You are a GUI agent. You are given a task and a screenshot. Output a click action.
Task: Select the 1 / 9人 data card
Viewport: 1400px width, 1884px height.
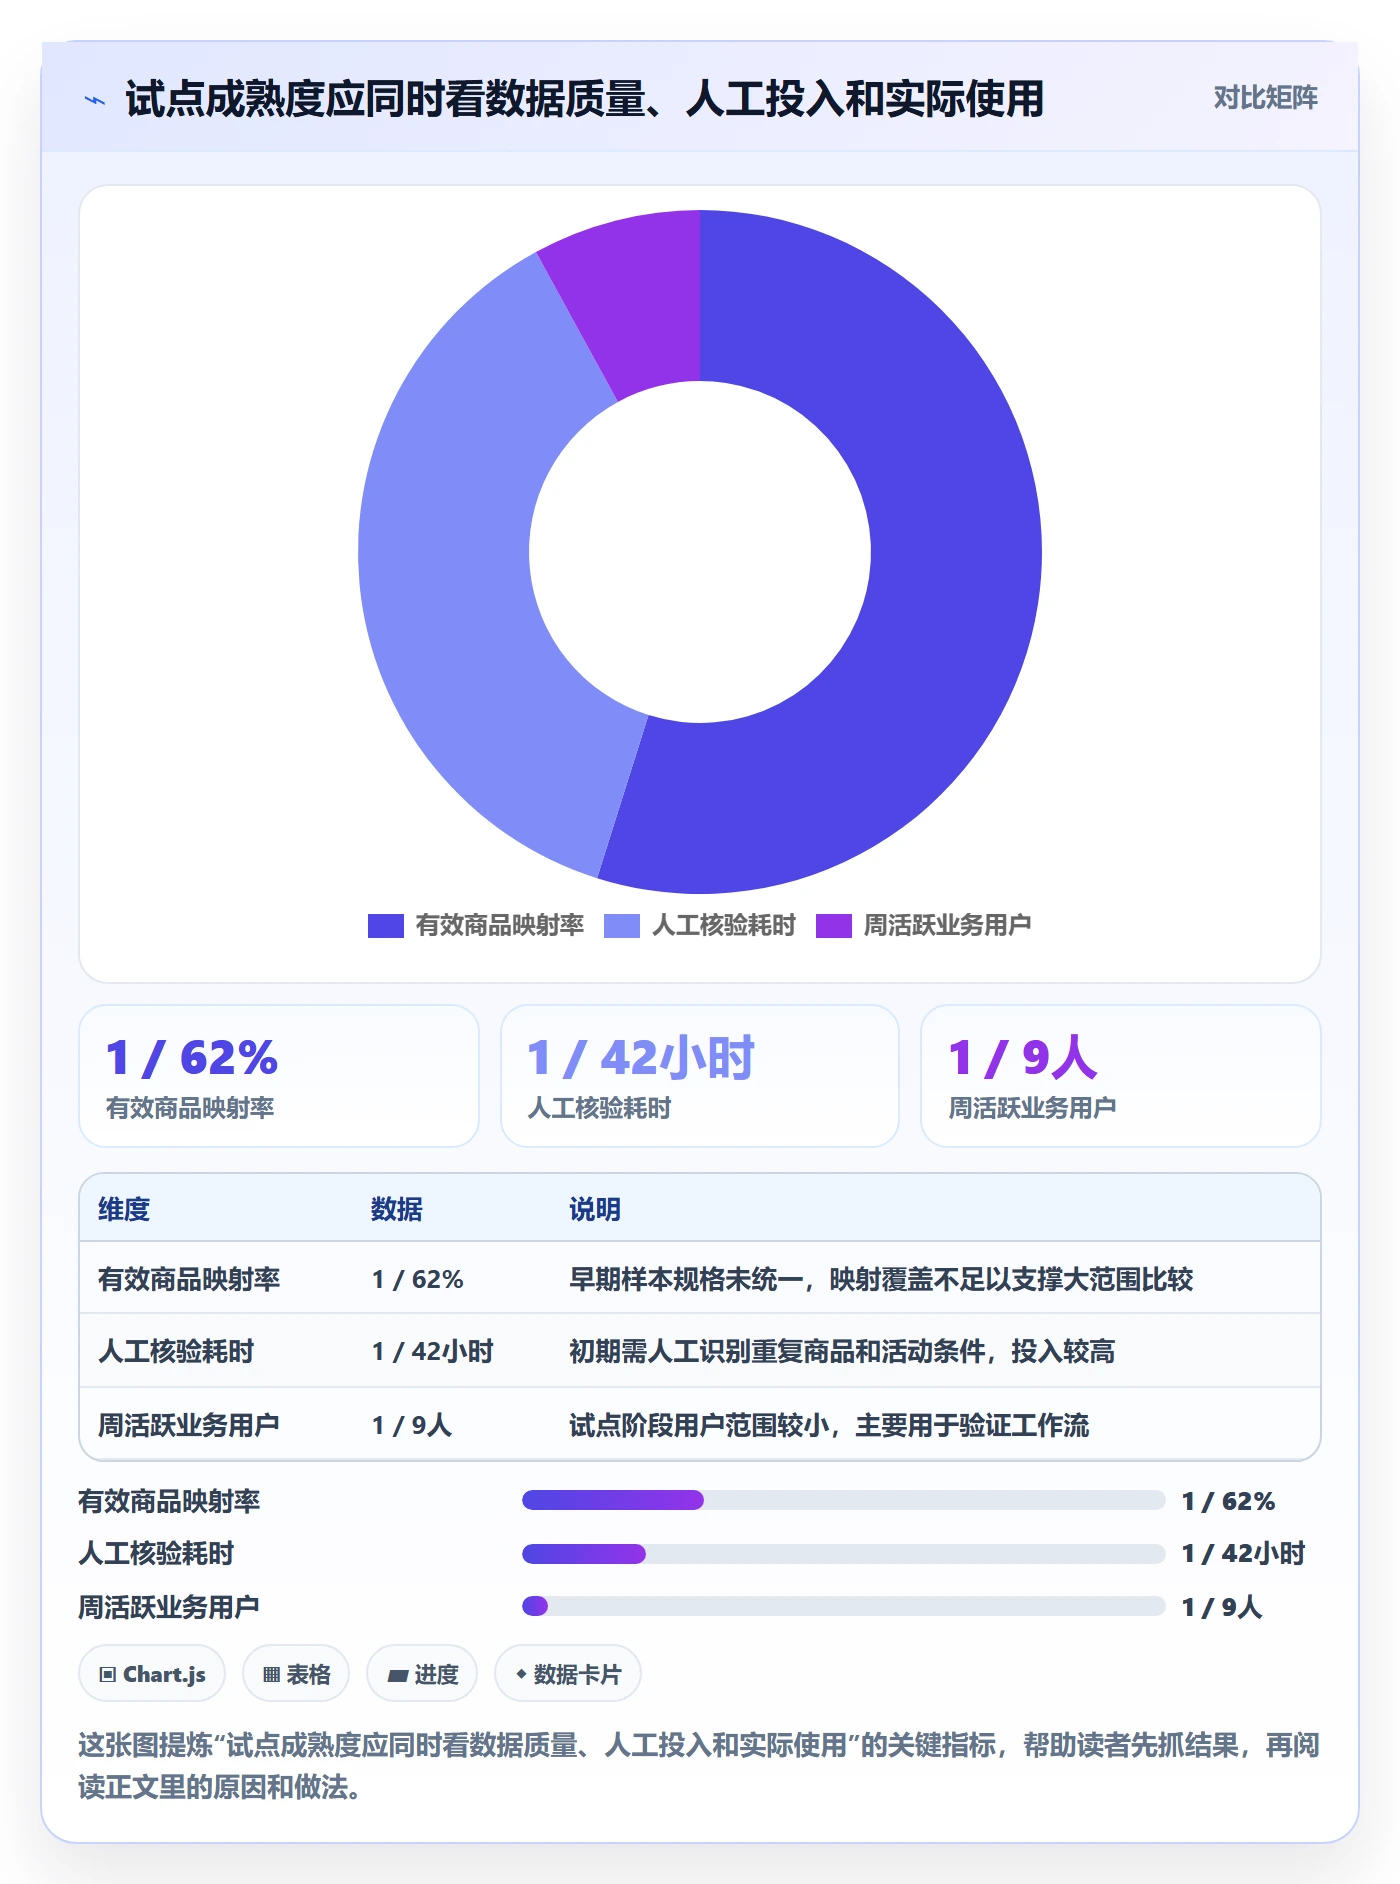pyautogui.click(x=1121, y=1076)
